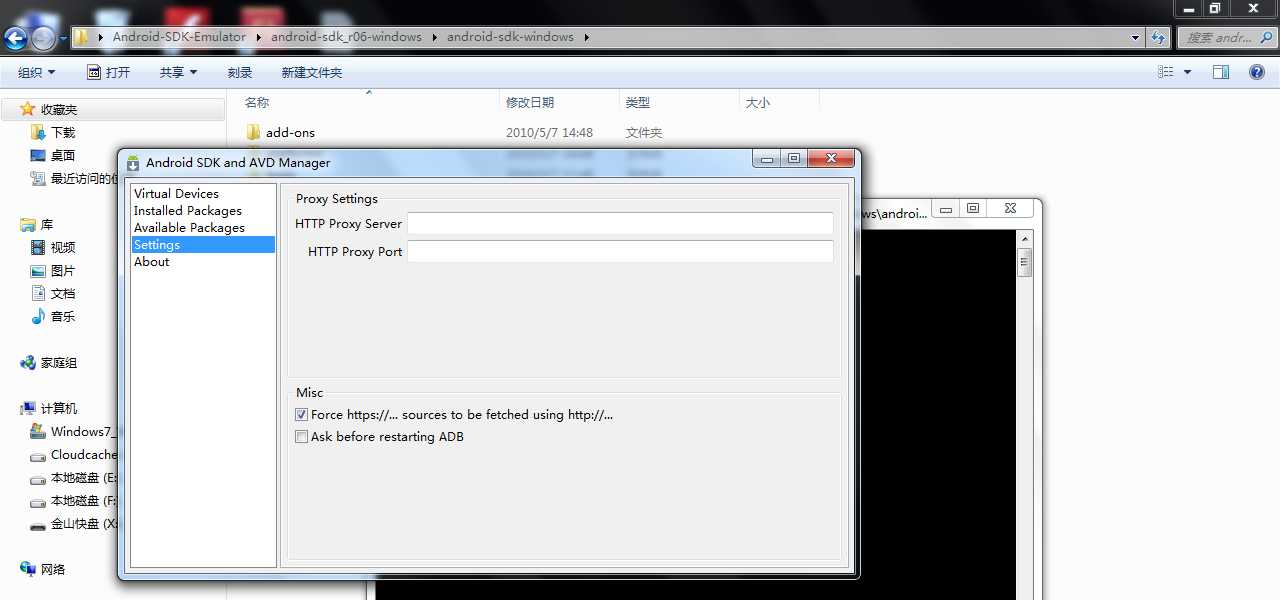Click the HTTP Proxy Server input field

click(x=620, y=224)
